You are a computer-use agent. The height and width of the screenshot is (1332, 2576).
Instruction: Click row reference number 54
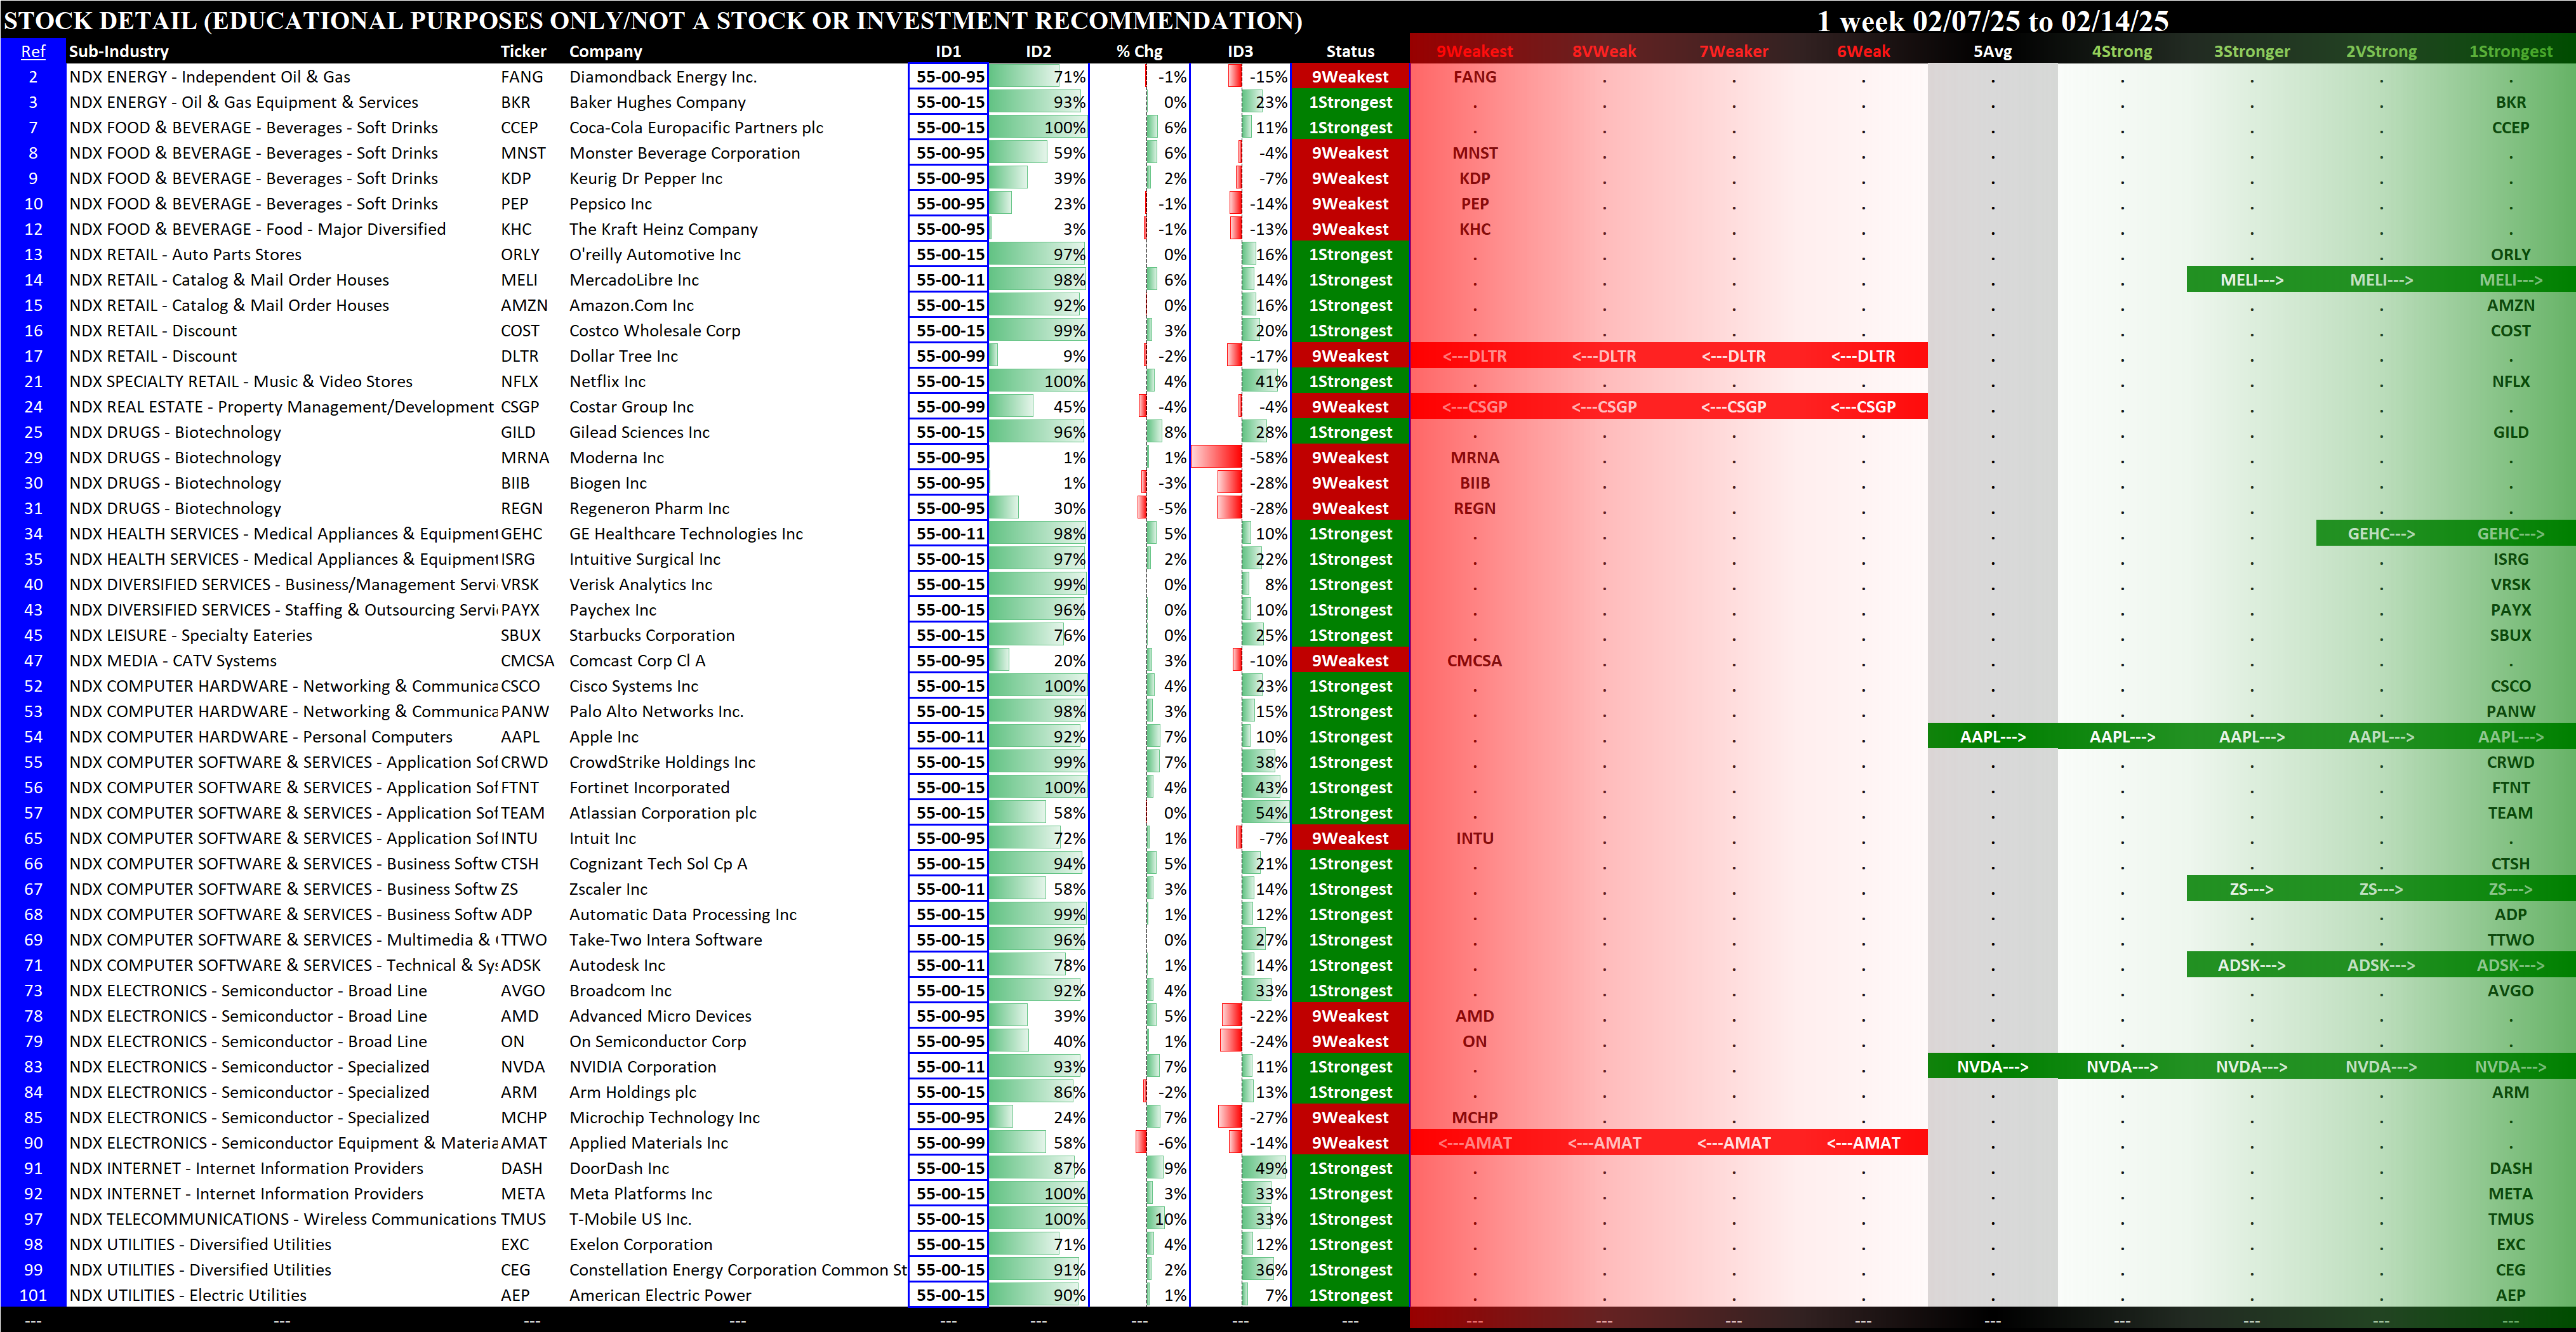pos(33,737)
